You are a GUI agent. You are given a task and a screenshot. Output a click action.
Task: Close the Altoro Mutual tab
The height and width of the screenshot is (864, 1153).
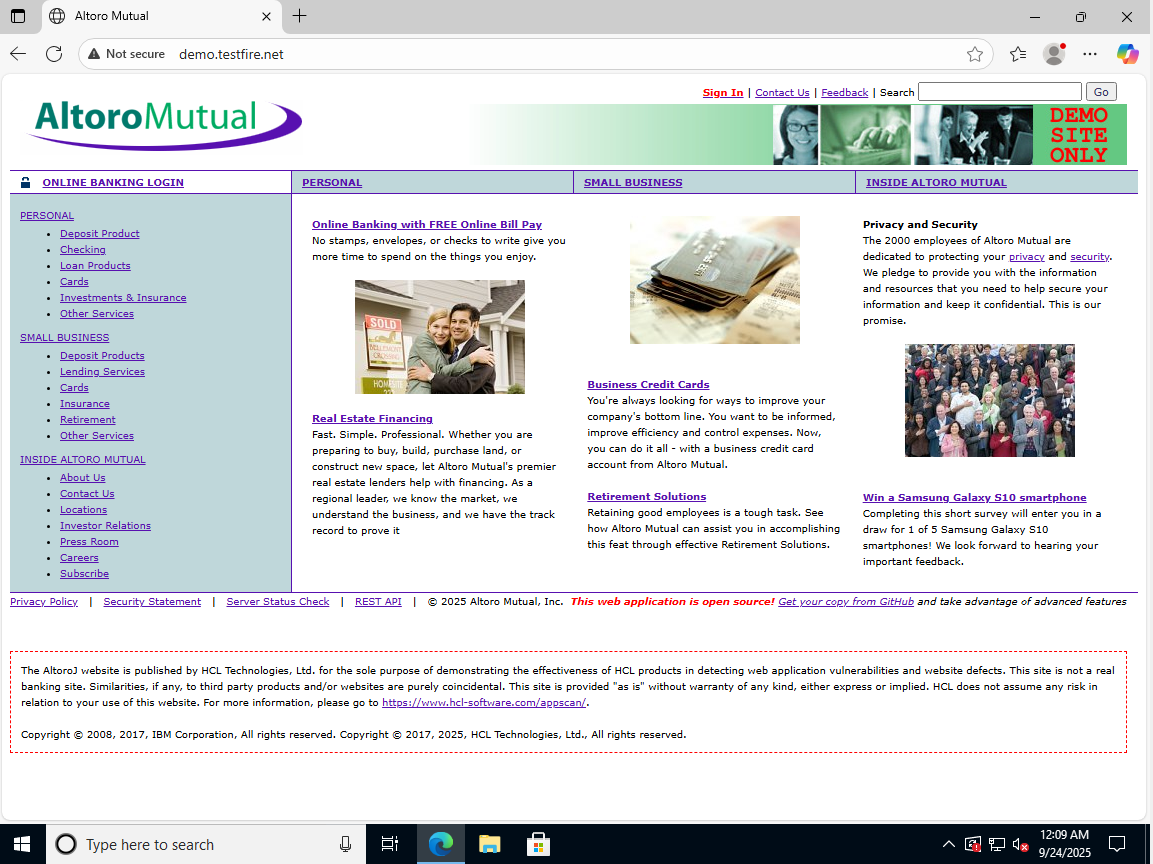click(x=266, y=16)
